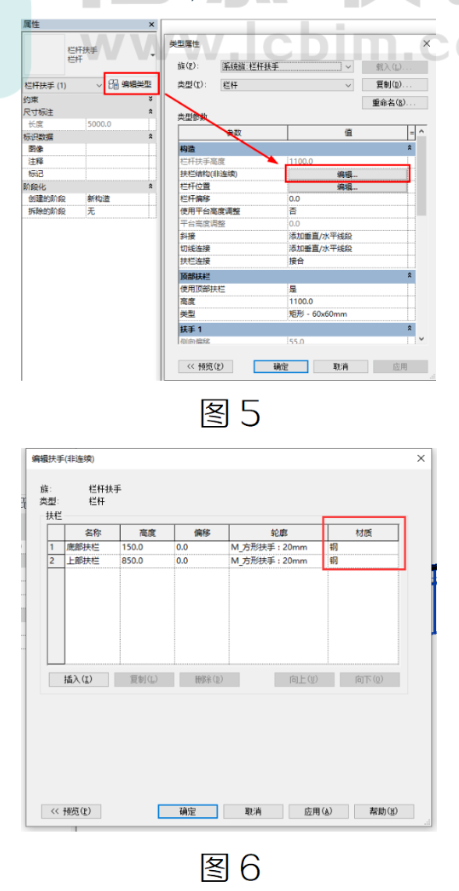Click the 参数 column header
Image resolution: width=459 pixels, height=891 pixels.
pyautogui.click(x=233, y=132)
